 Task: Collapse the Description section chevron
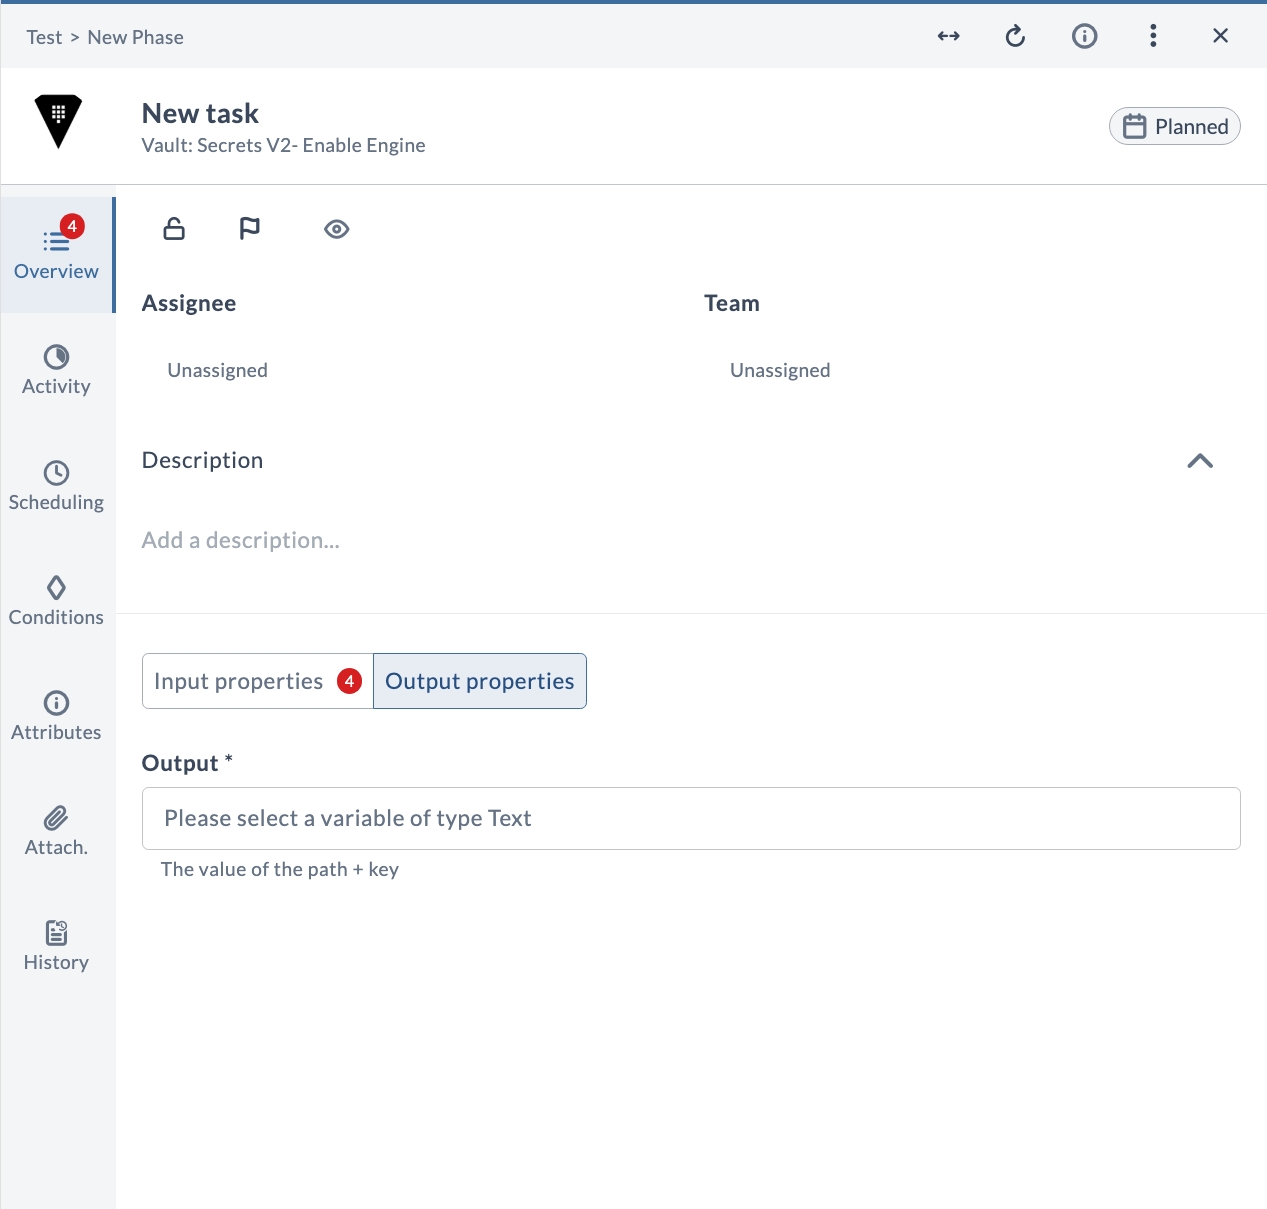pyautogui.click(x=1200, y=461)
